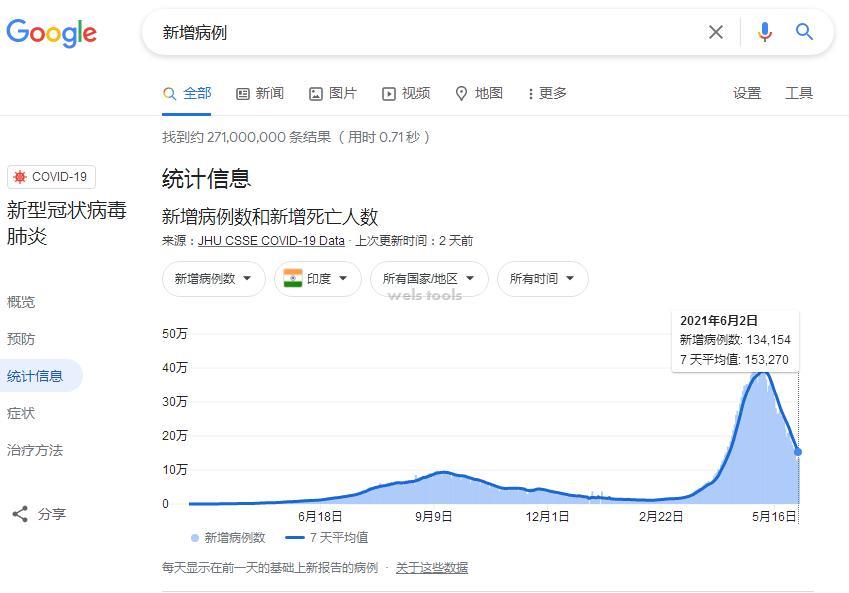Open the 所有国家/地区 dropdown
849x593 pixels.
(428, 279)
